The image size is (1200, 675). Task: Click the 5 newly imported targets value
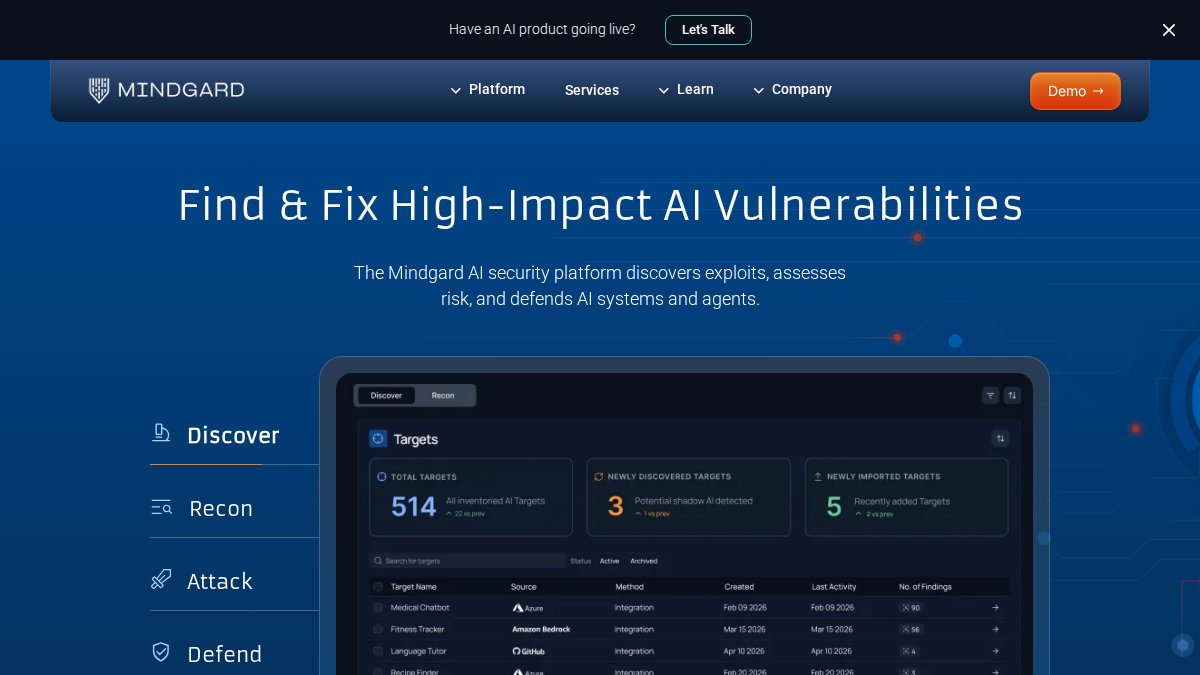(834, 506)
